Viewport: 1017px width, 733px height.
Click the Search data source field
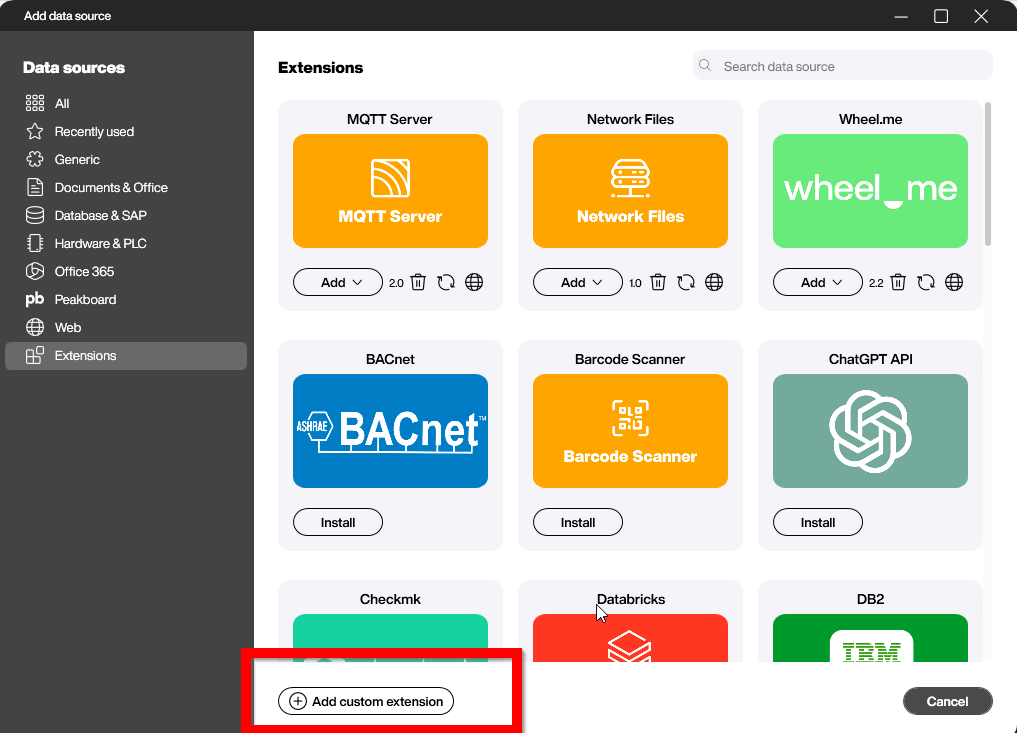click(850, 66)
